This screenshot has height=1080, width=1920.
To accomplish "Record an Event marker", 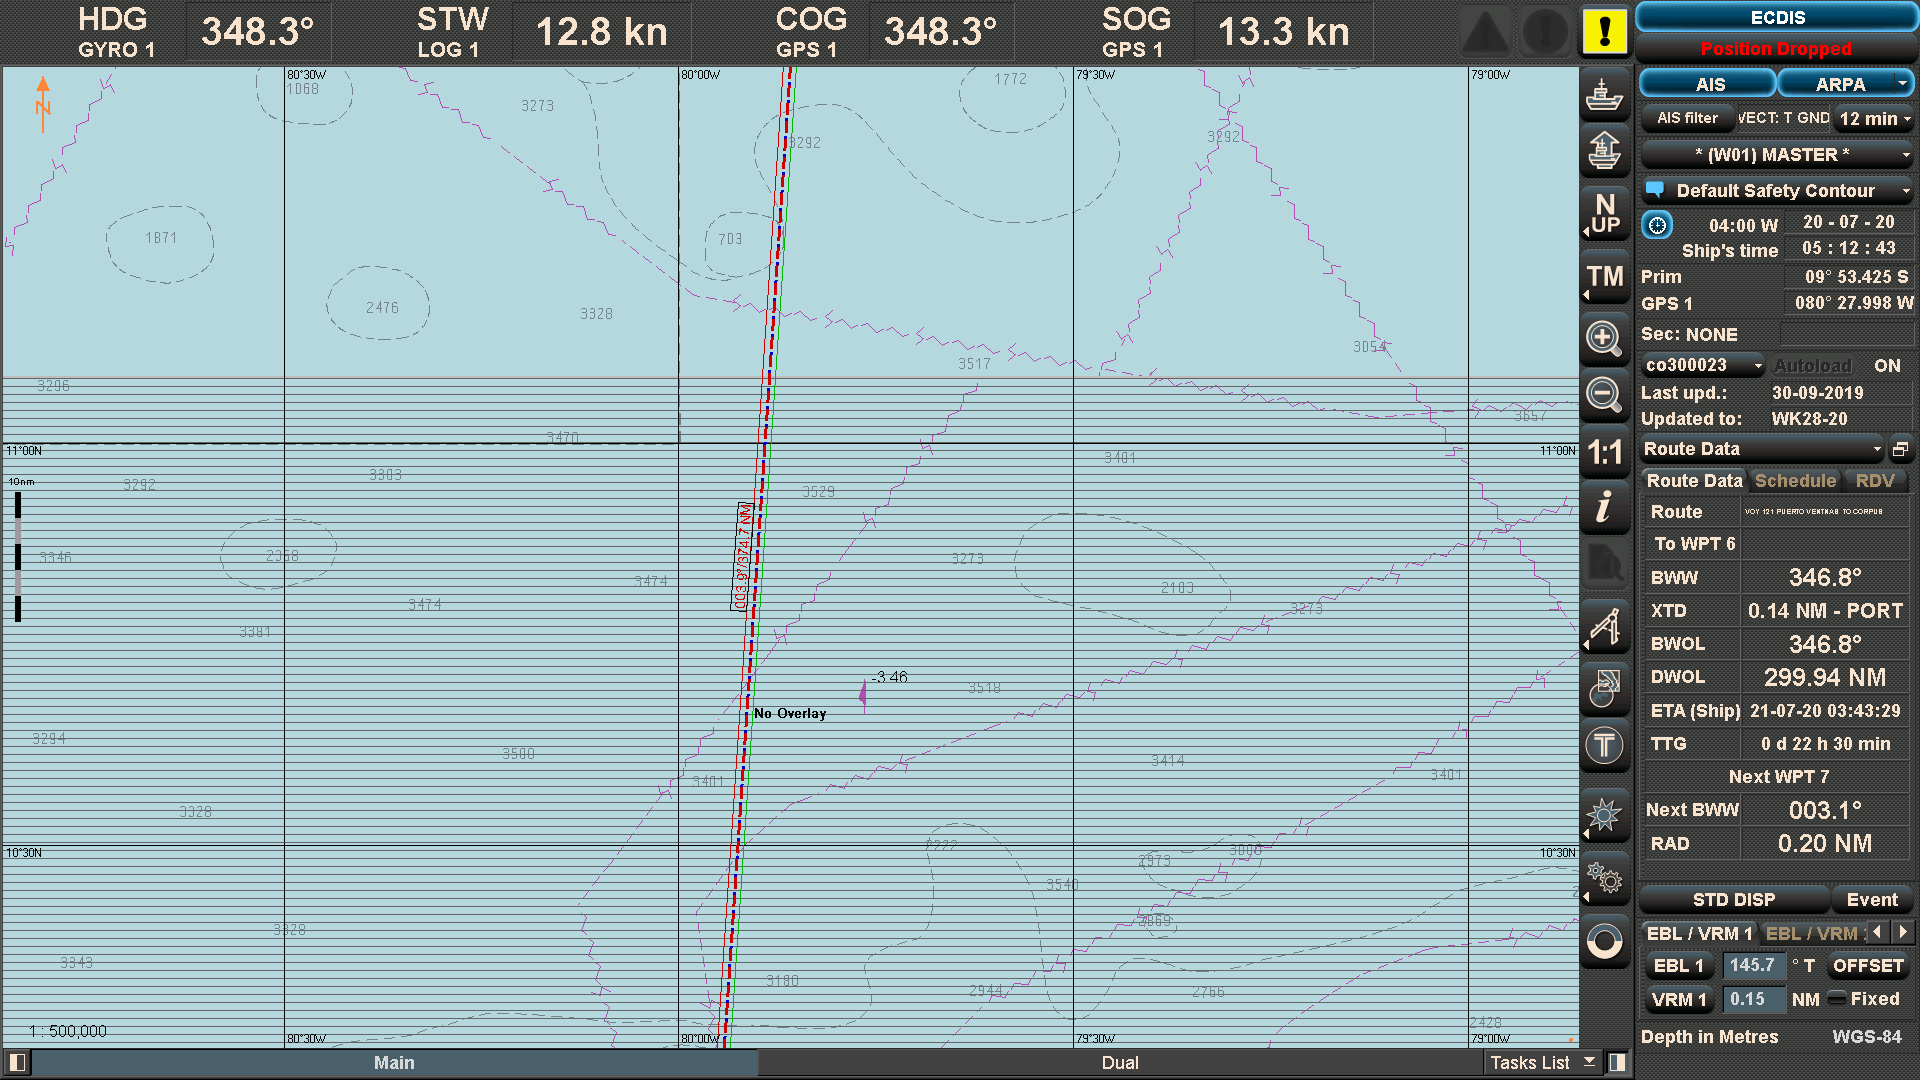I will 1872,899.
